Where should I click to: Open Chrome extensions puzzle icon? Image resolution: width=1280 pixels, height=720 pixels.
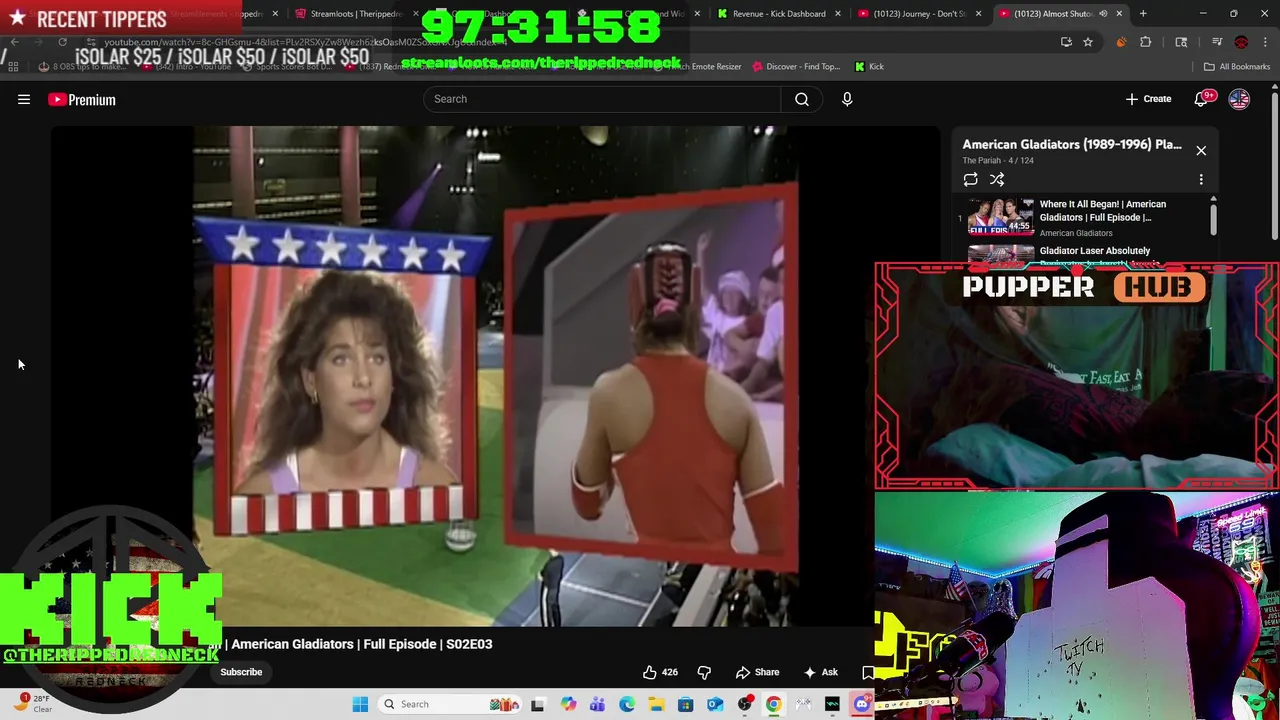(x=1145, y=42)
